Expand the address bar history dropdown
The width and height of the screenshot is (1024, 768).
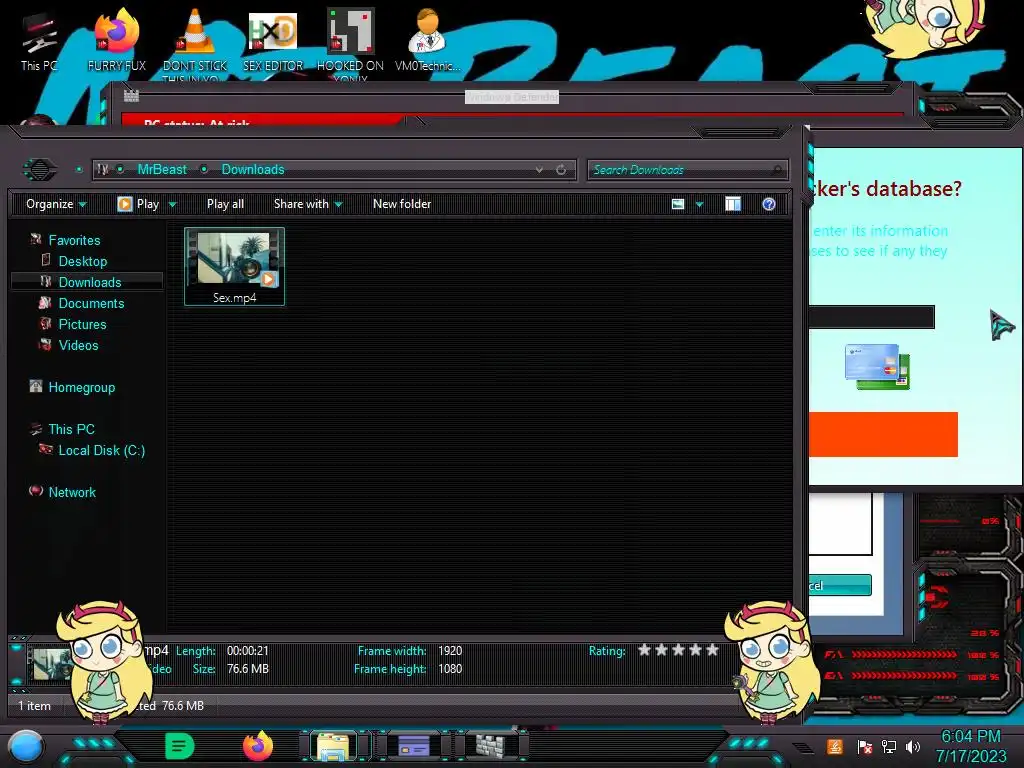(539, 170)
